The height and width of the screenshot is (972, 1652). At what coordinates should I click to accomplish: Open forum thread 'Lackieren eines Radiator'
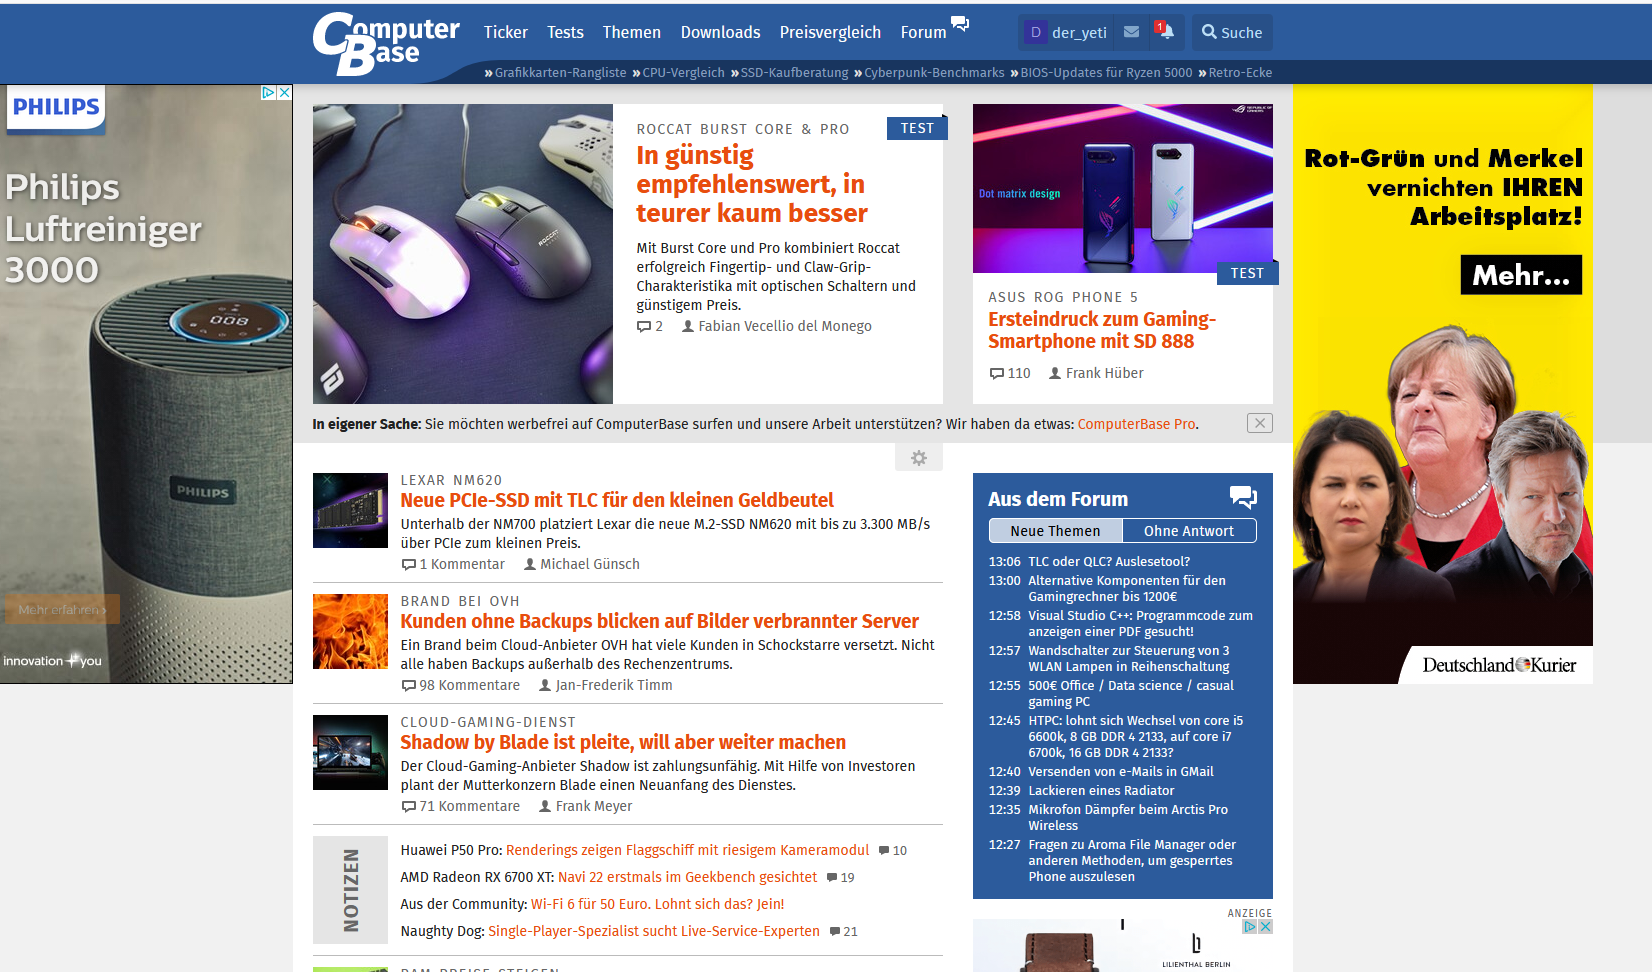pos(1101,791)
